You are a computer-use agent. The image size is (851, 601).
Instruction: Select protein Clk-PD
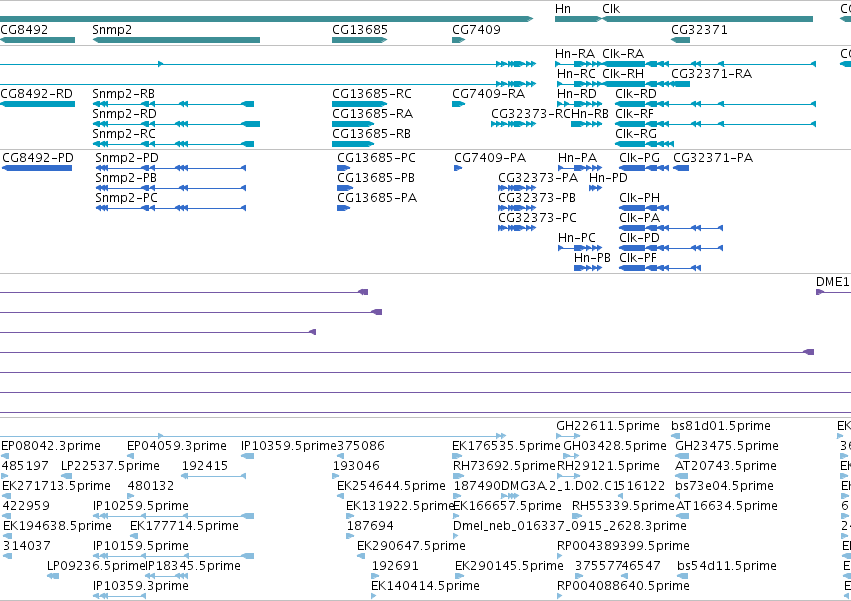click(x=639, y=238)
